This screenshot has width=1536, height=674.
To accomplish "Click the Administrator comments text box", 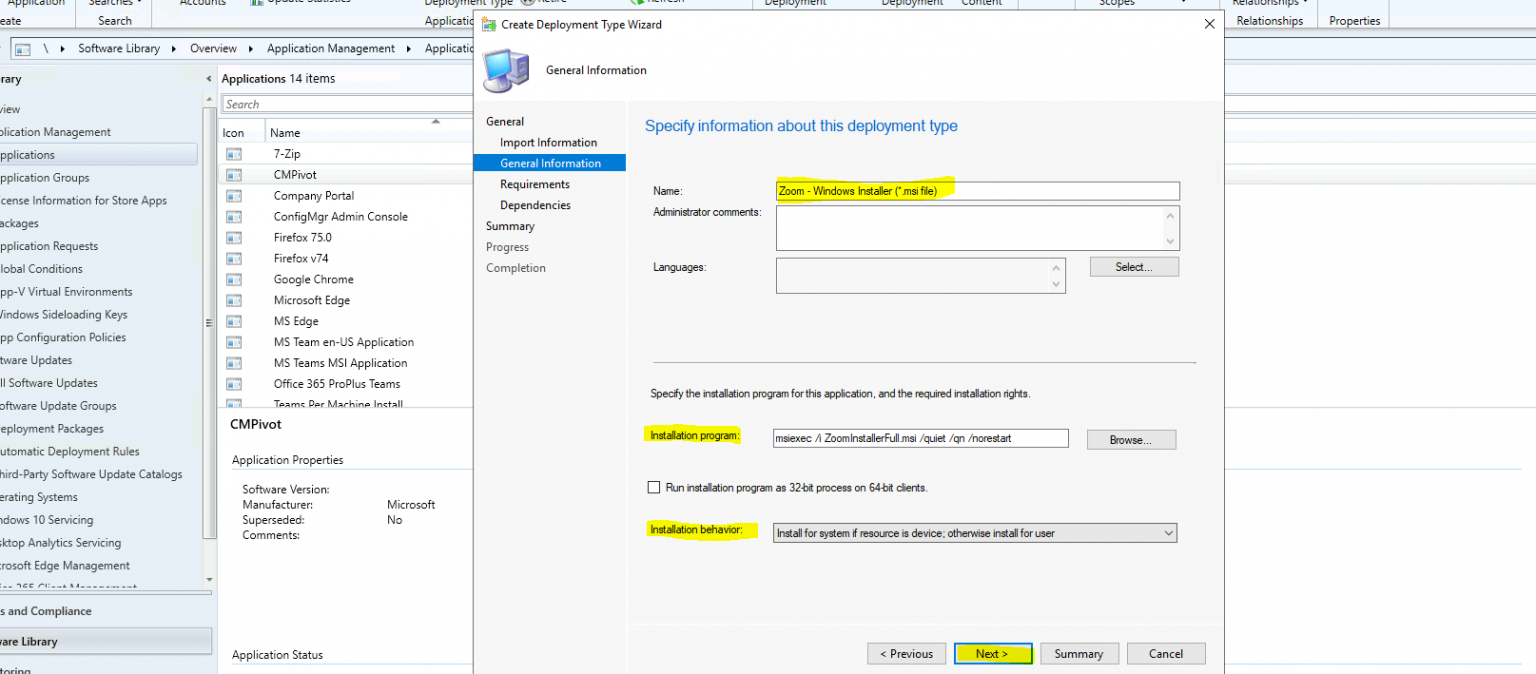I will (x=969, y=228).
